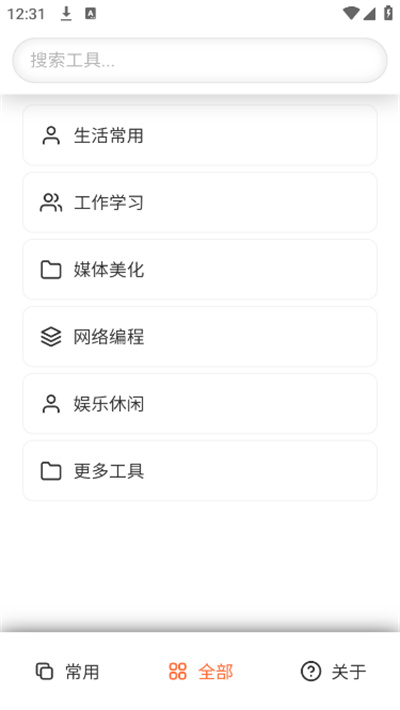
Task: Click the folder icon beside 更多工具
Action: pyautogui.click(x=51, y=470)
